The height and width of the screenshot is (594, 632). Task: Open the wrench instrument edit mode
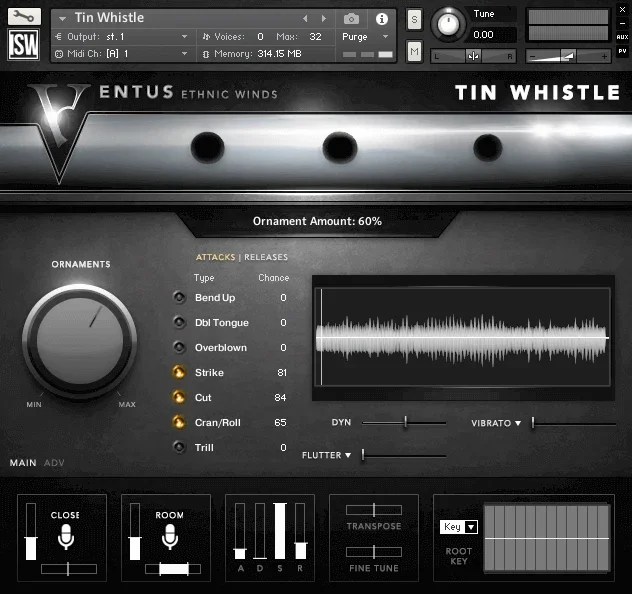[24, 16]
